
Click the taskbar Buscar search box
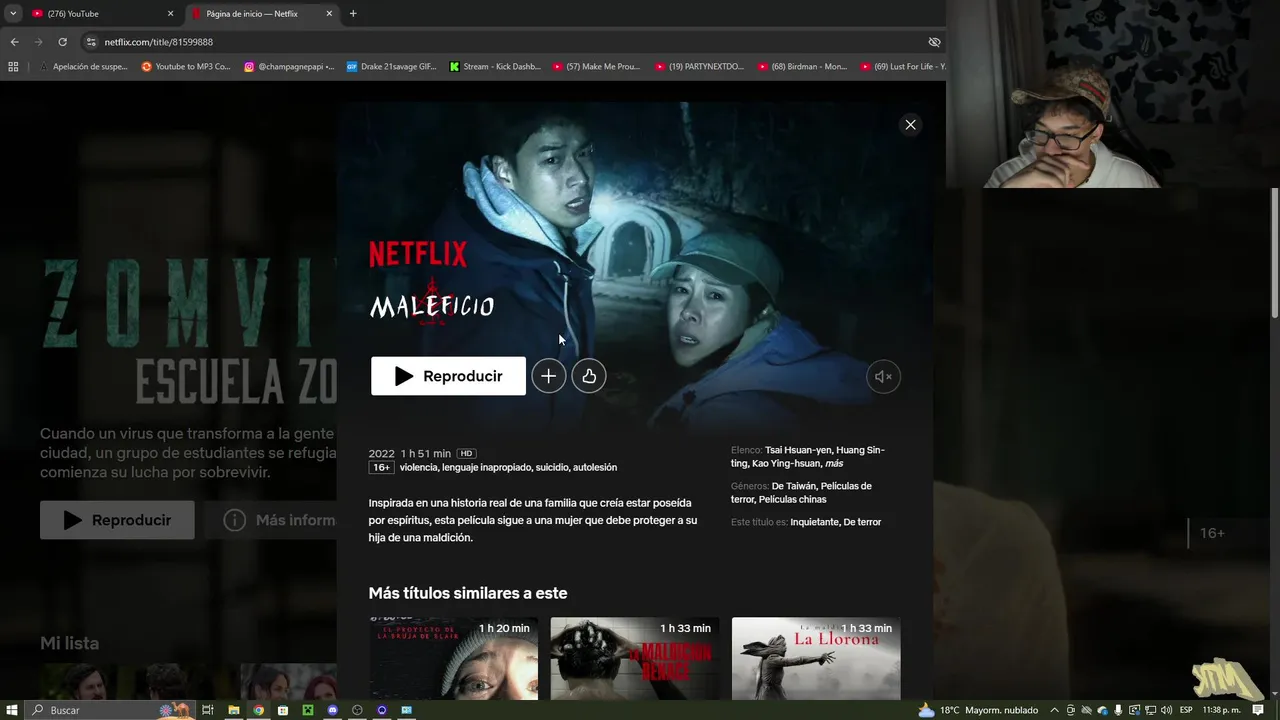coord(110,710)
